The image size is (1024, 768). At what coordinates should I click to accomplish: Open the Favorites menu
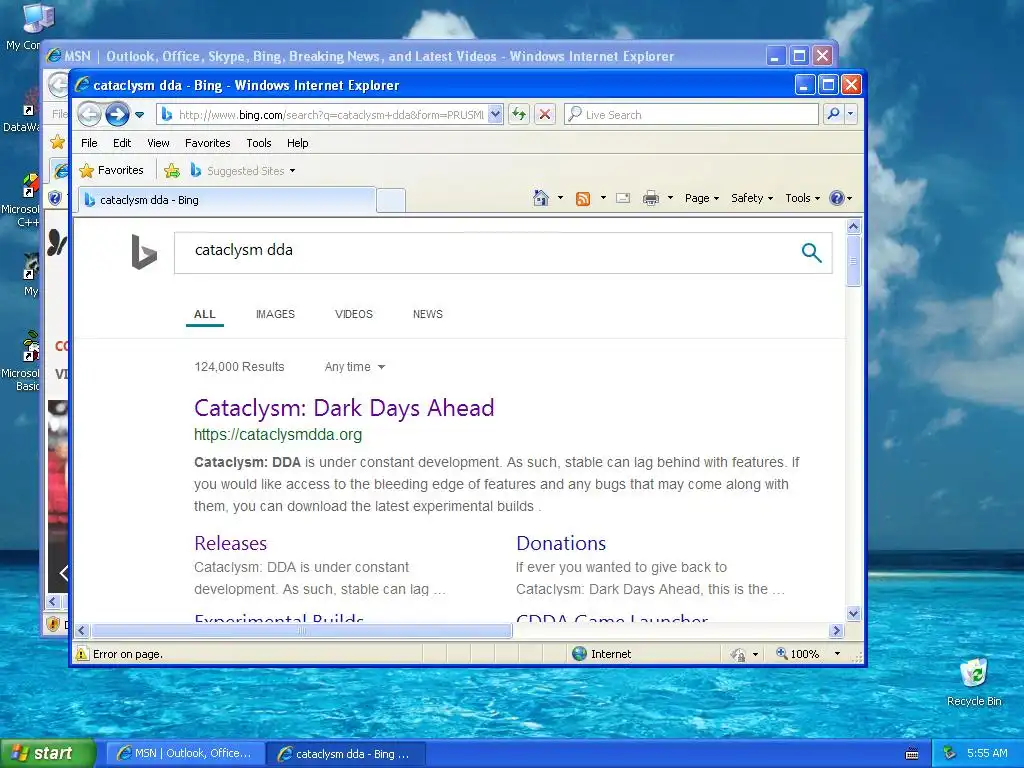coord(208,143)
